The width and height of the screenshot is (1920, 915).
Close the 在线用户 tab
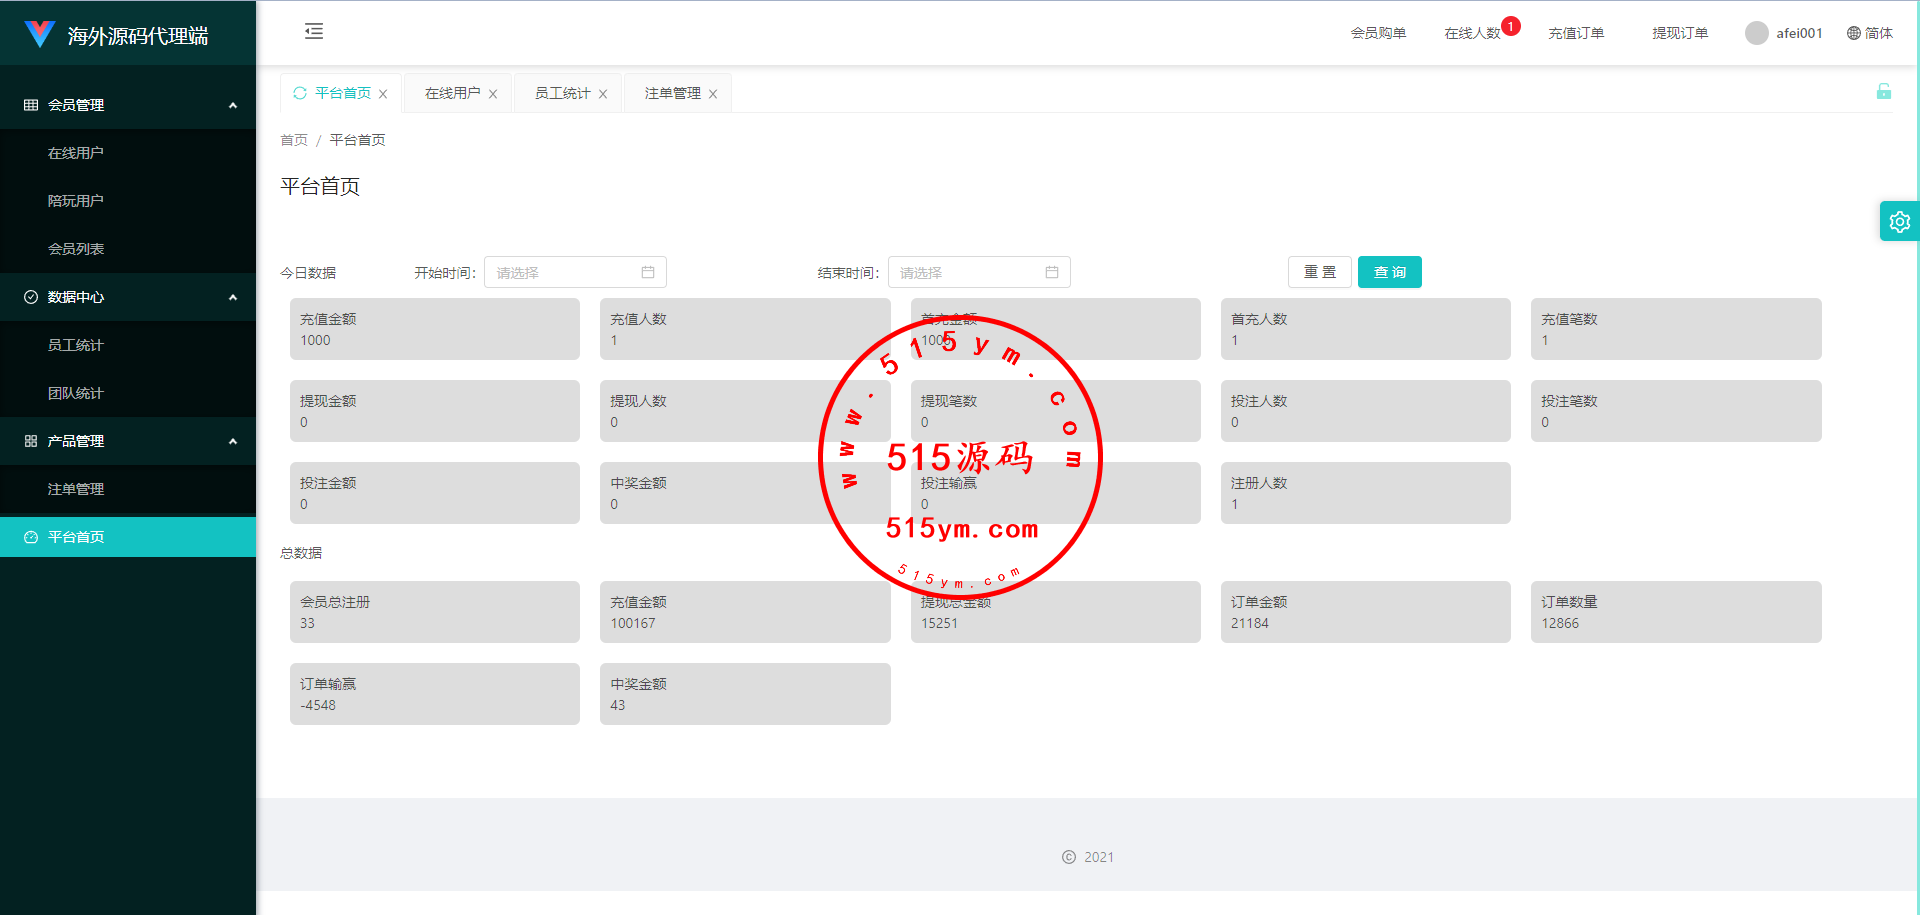click(x=493, y=94)
